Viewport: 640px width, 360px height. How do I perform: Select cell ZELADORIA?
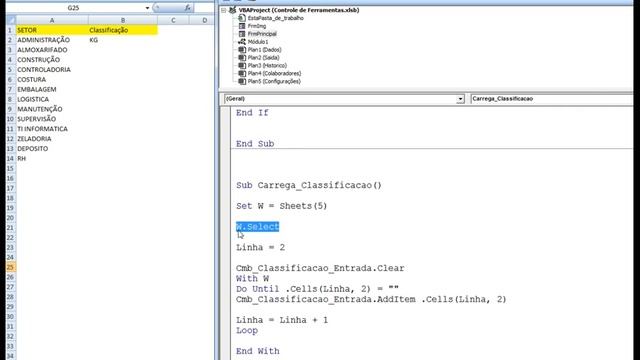click(x=52, y=139)
